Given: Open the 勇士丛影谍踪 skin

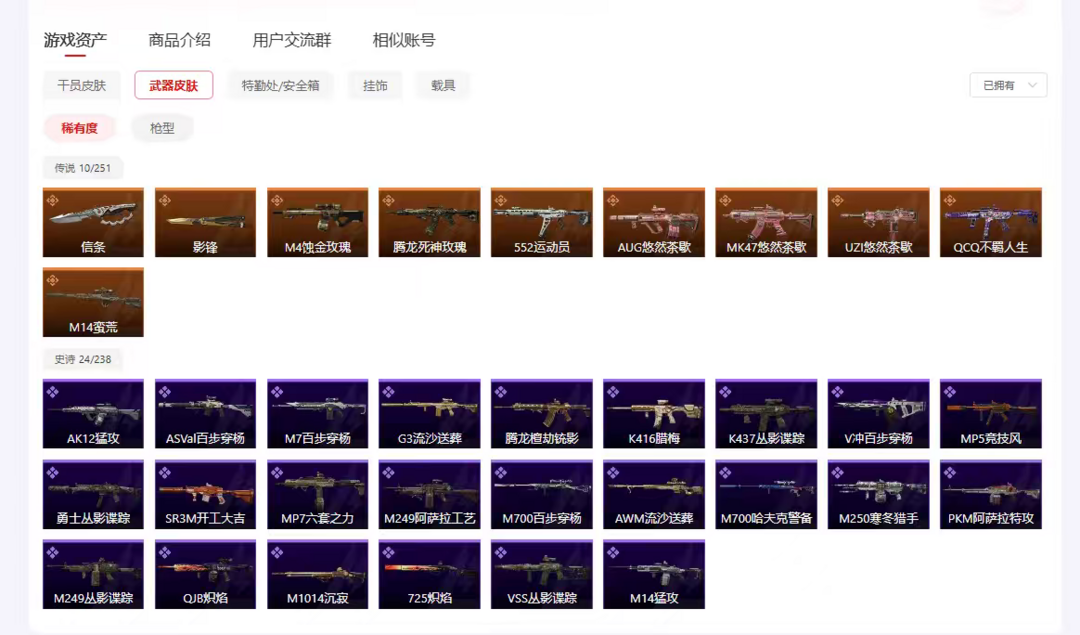Looking at the screenshot, I should (x=93, y=495).
